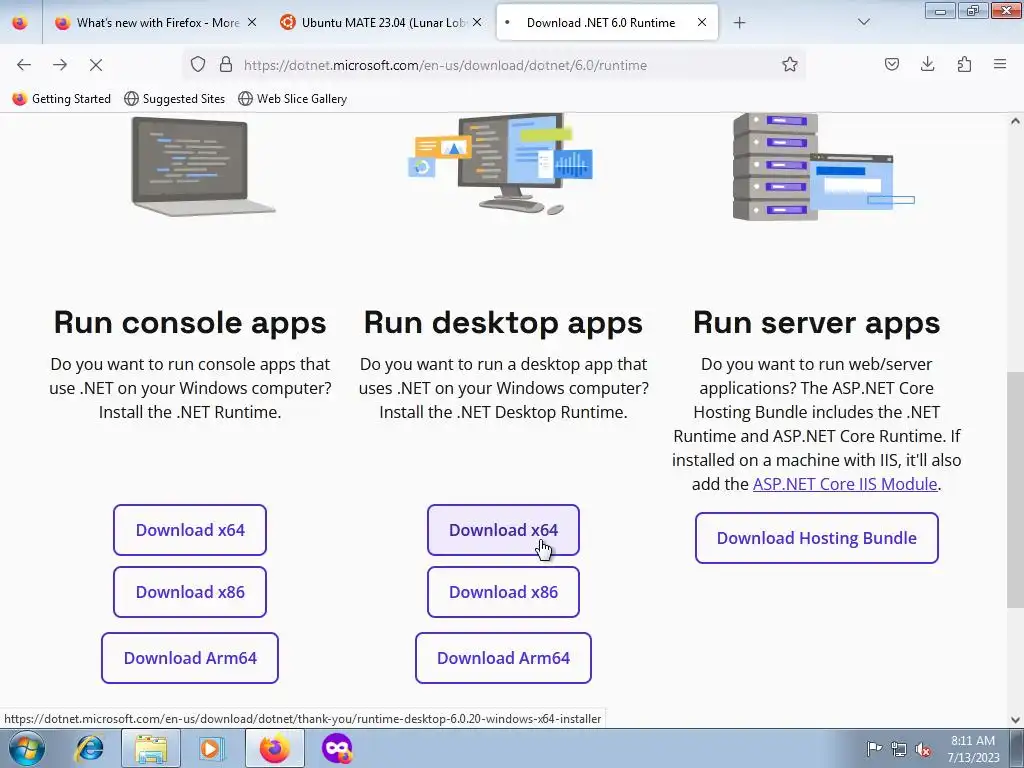Screen dimensions: 1024x768
Task: Click the page scrollbar down arrow
Action: [1015, 720]
